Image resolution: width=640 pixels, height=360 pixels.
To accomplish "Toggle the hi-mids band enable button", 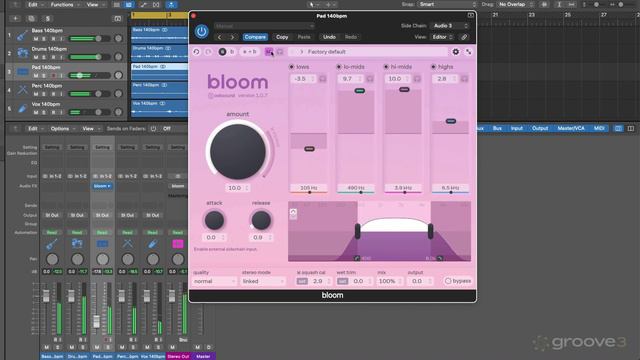I will tap(386, 67).
